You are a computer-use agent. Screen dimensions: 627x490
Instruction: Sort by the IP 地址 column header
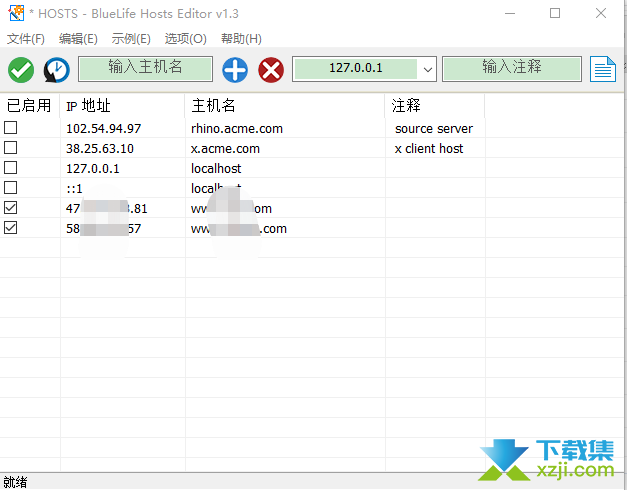pos(122,106)
